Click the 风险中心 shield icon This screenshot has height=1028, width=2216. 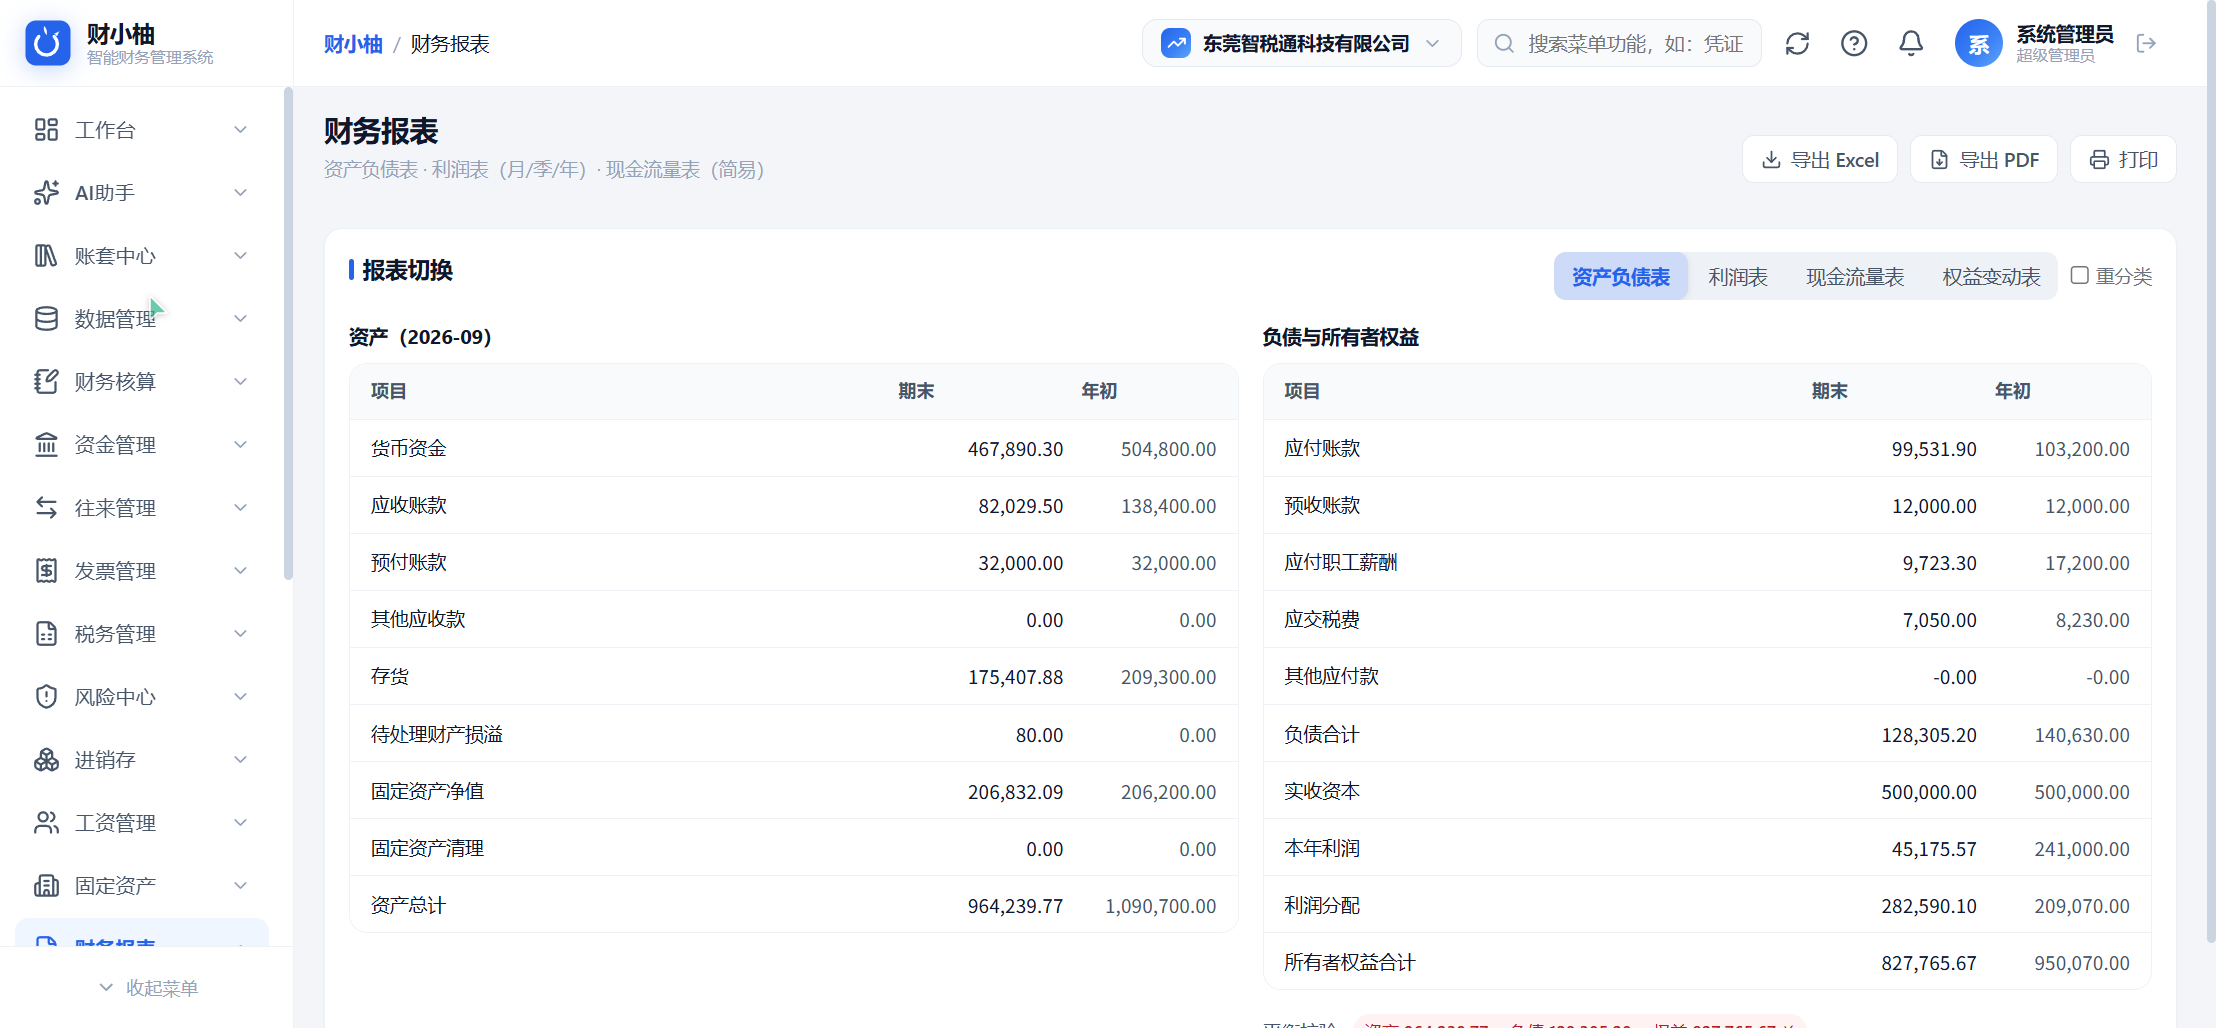tap(46, 697)
